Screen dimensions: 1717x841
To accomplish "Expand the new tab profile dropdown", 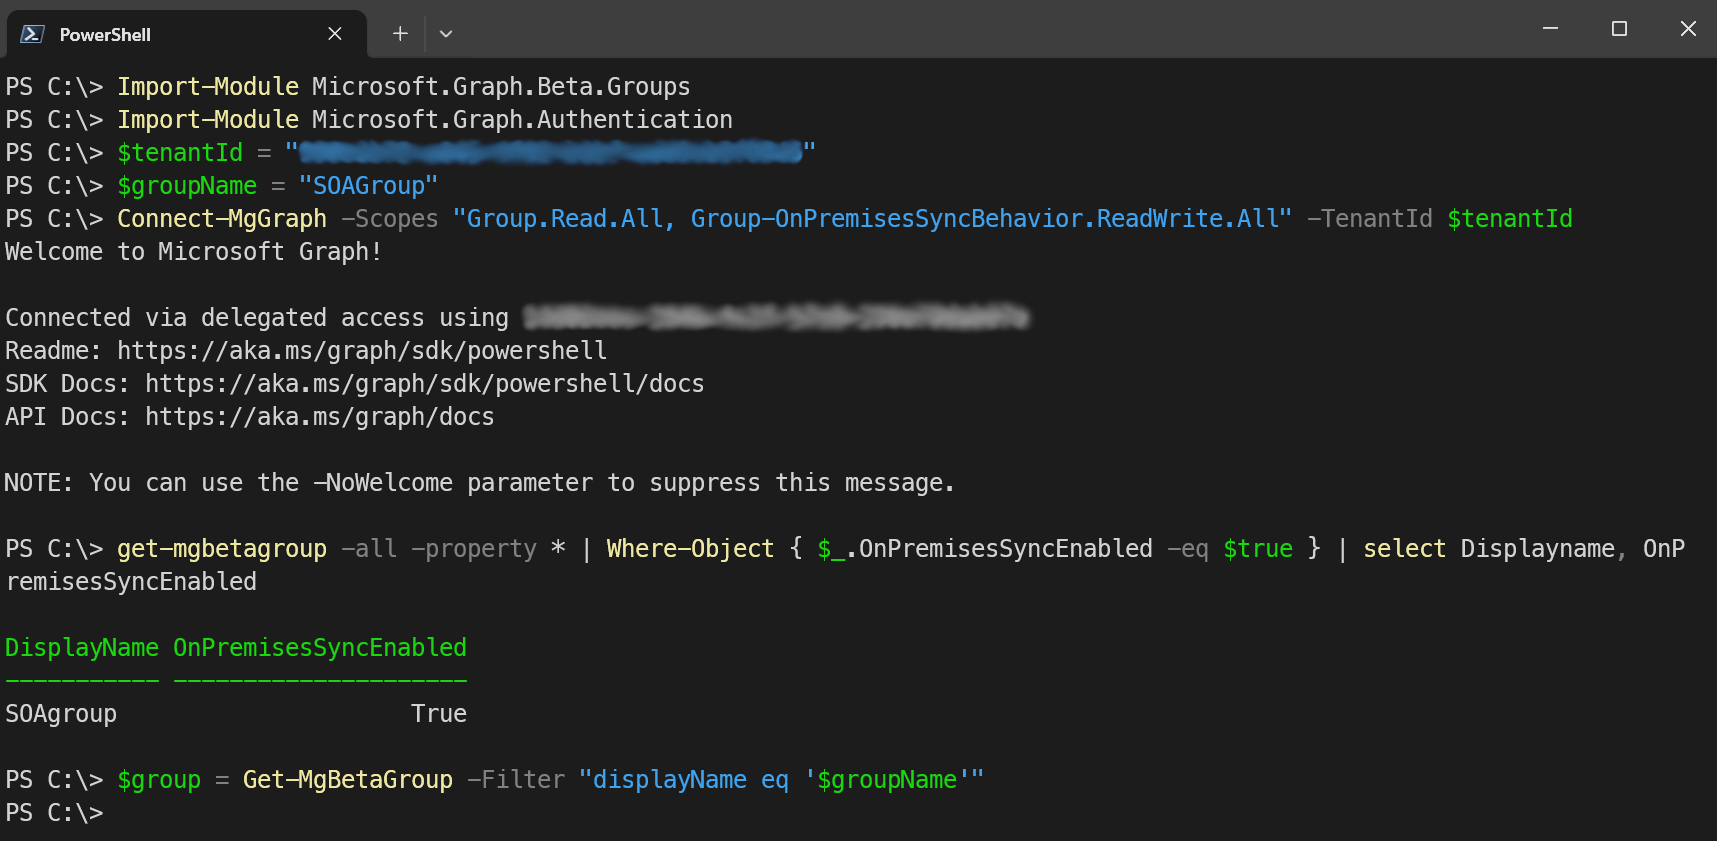I will point(446,34).
